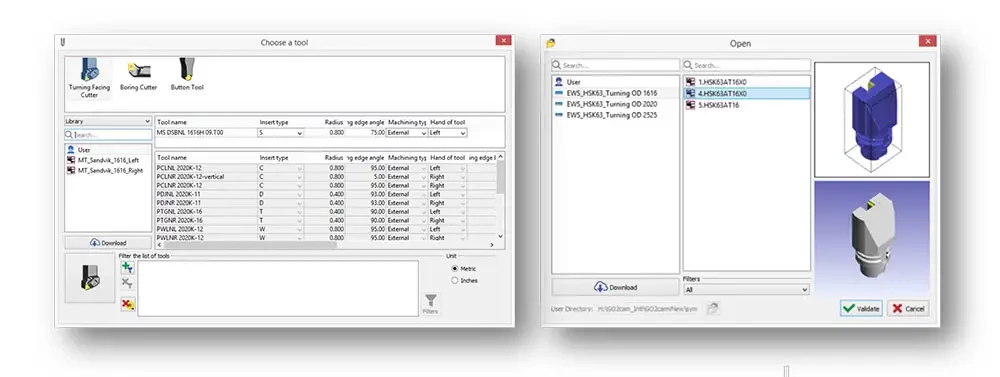Open the Library dropdown
This screenshot has width=1000, height=377.
coord(108,121)
